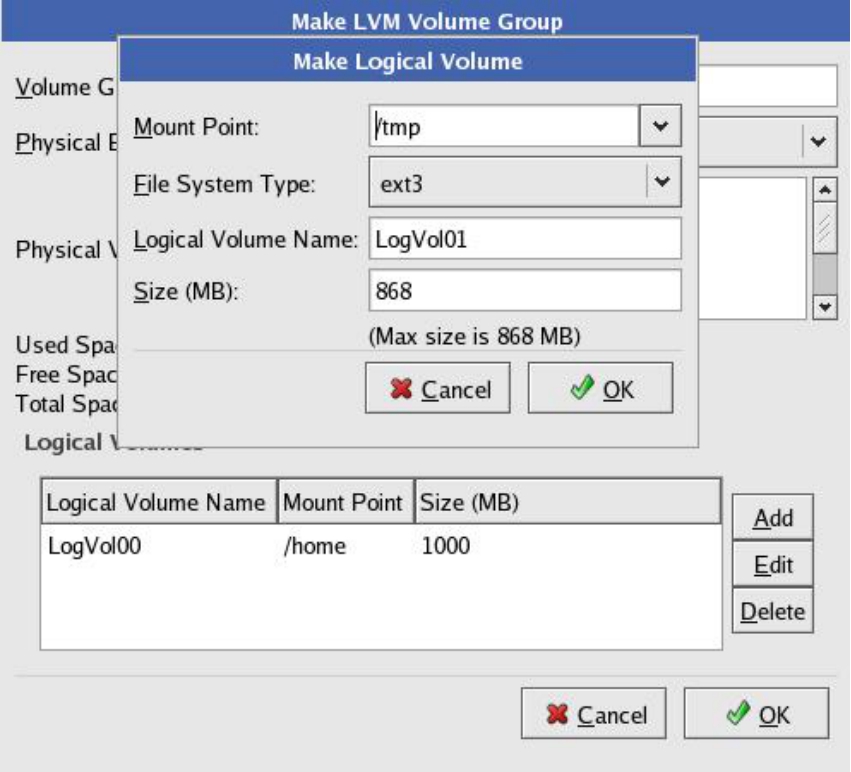Cancel the Make LVM Volume Group window

(593, 714)
